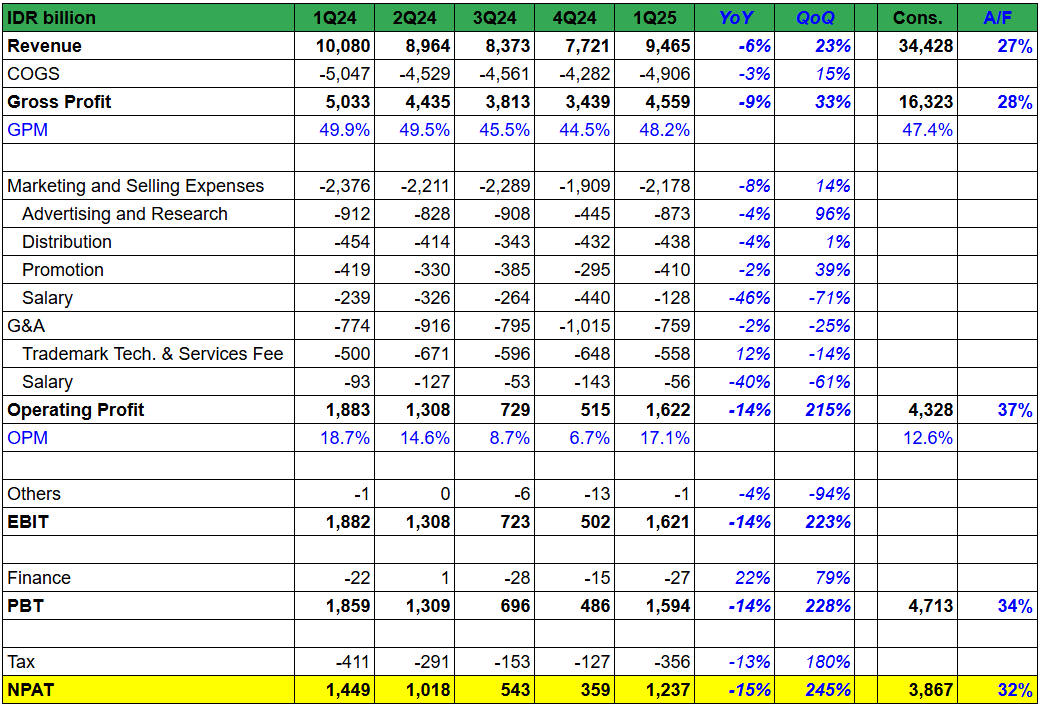1040x707 pixels.
Task: Click the A/F column header
Action: [x=997, y=18]
